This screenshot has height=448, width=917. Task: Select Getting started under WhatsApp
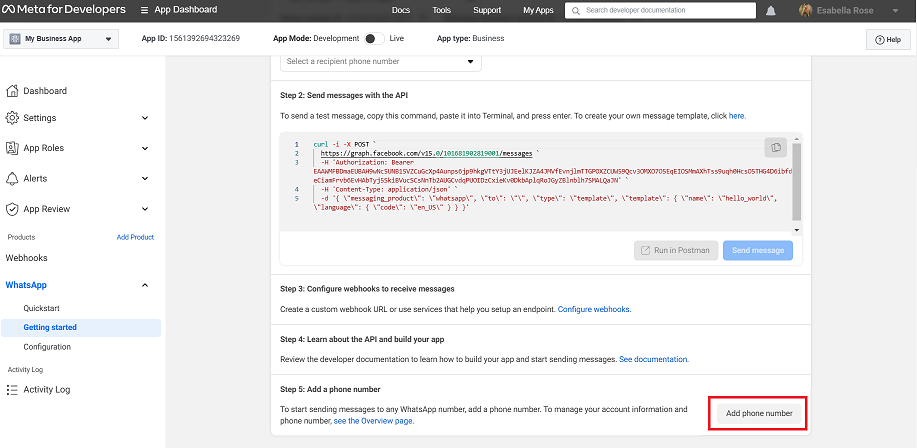coord(81,328)
